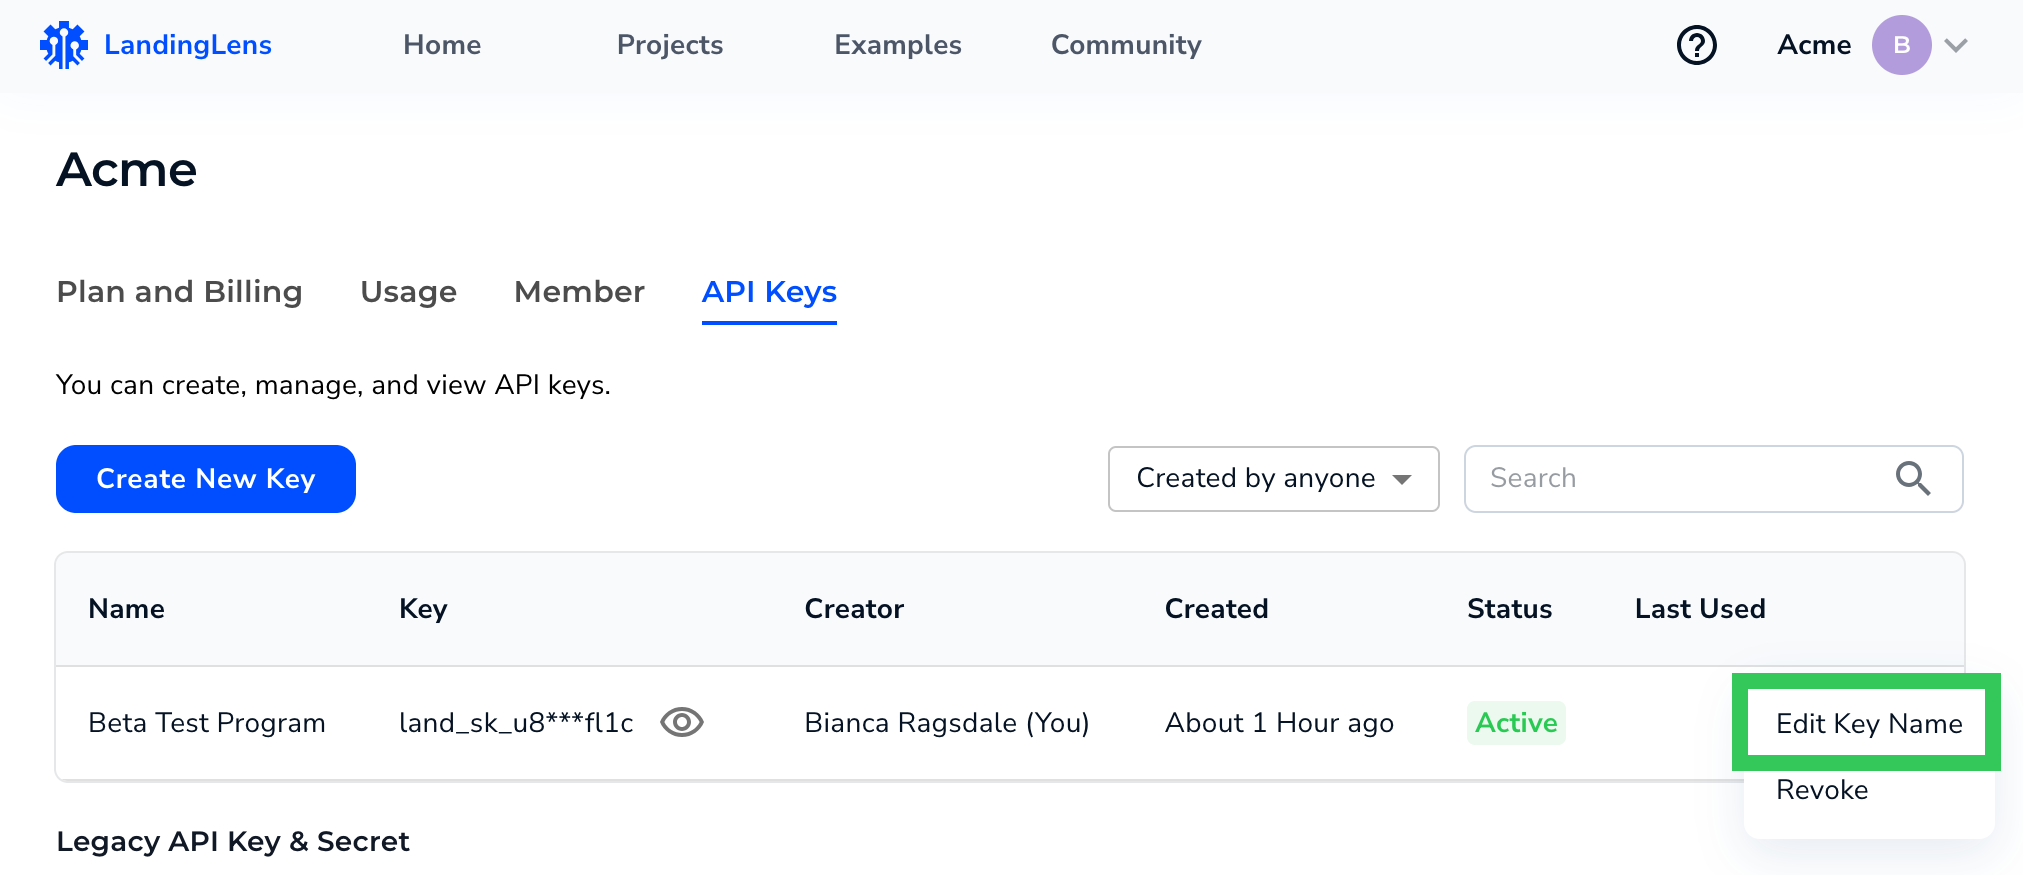Switch to the Usage tab
2023x875 pixels.
click(x=408, y=292)
